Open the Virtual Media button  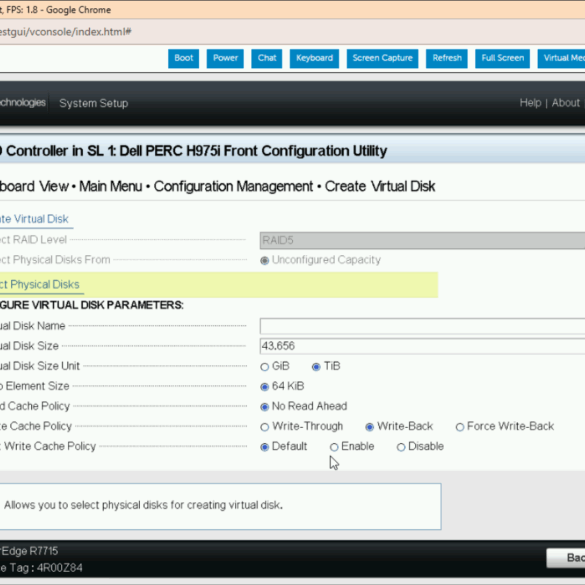point(561,58)
